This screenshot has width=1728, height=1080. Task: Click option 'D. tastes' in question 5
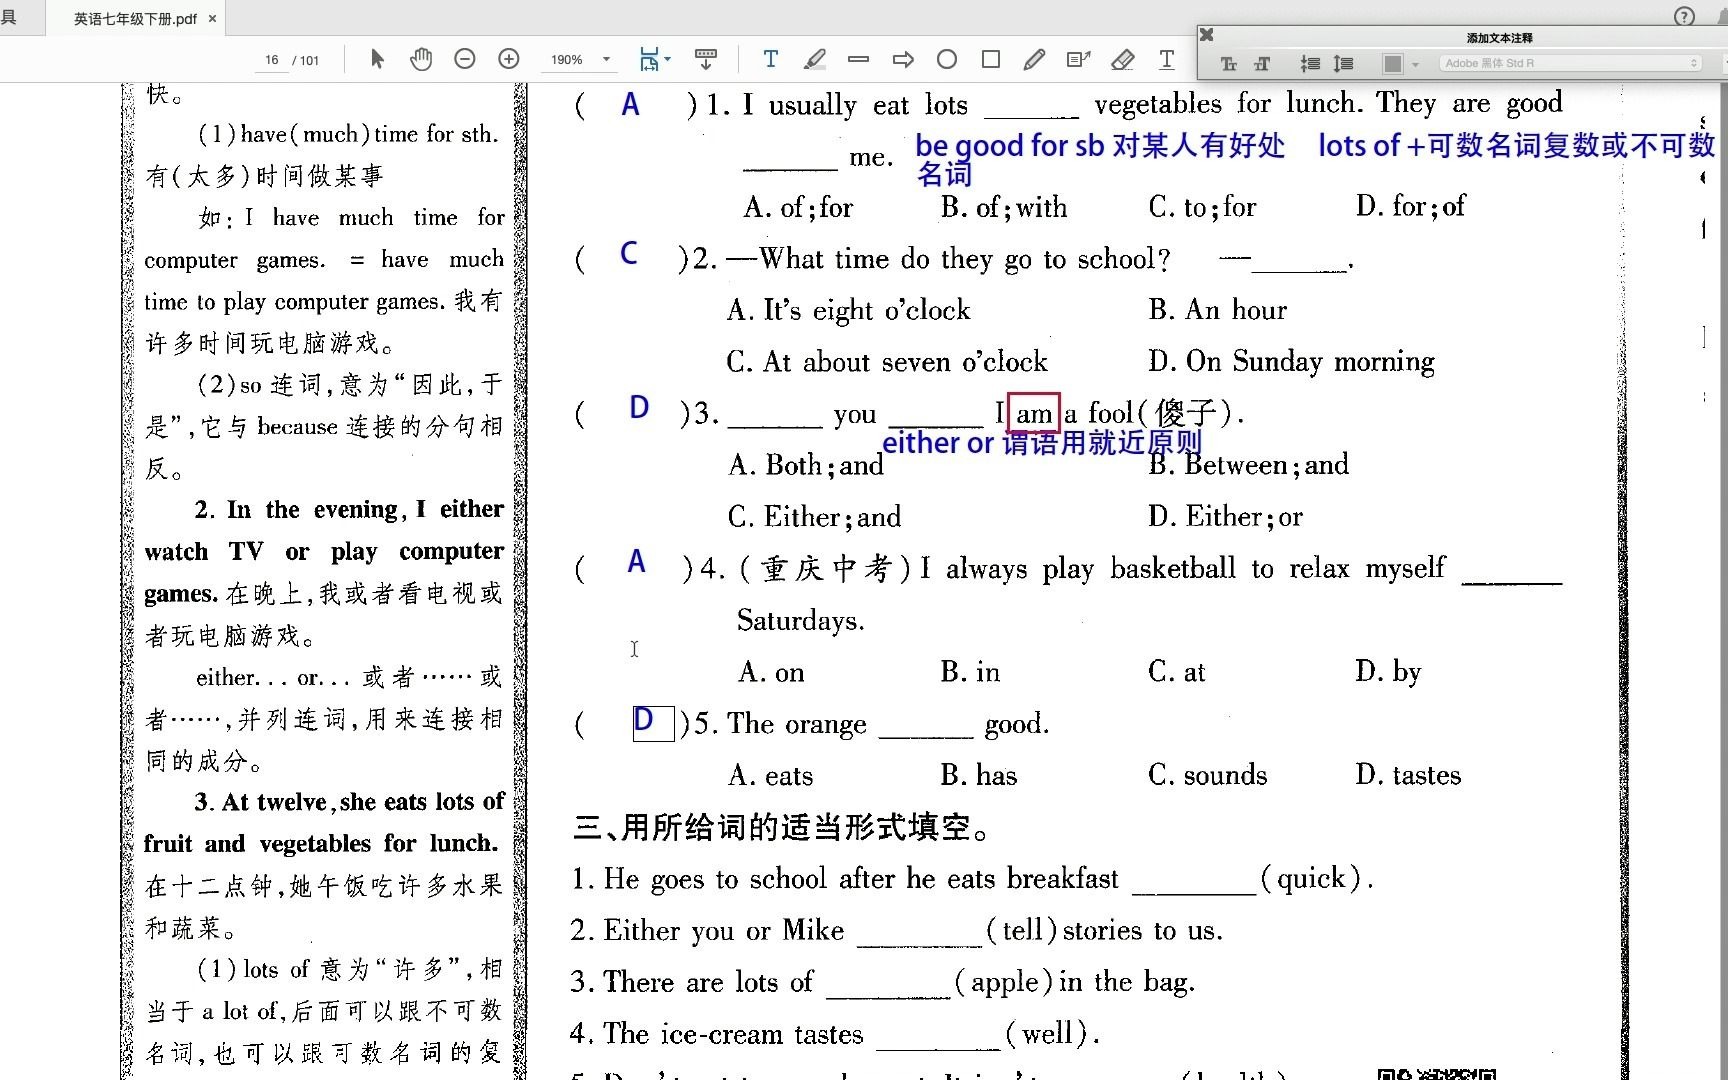coord(1408,774)
